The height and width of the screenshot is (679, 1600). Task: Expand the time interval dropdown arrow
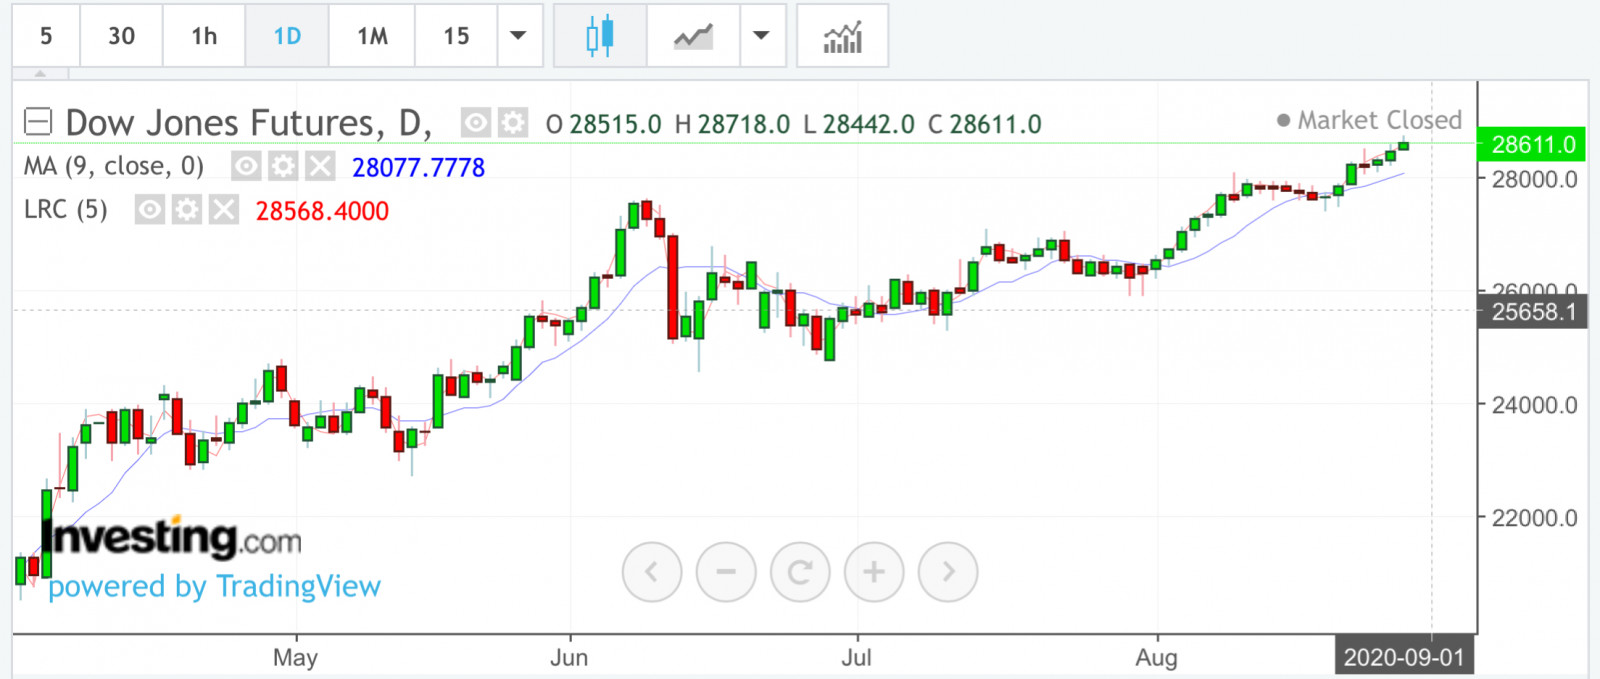(518, 36)
